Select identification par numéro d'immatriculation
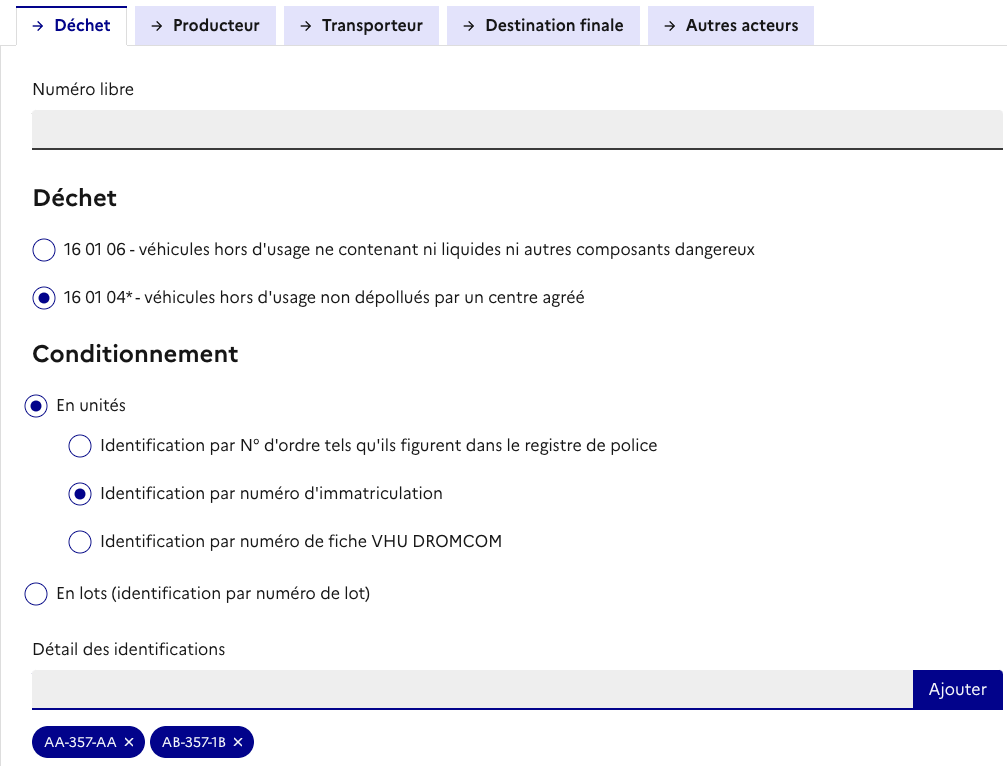This screenshot has width=1007, height=766. 80,494
